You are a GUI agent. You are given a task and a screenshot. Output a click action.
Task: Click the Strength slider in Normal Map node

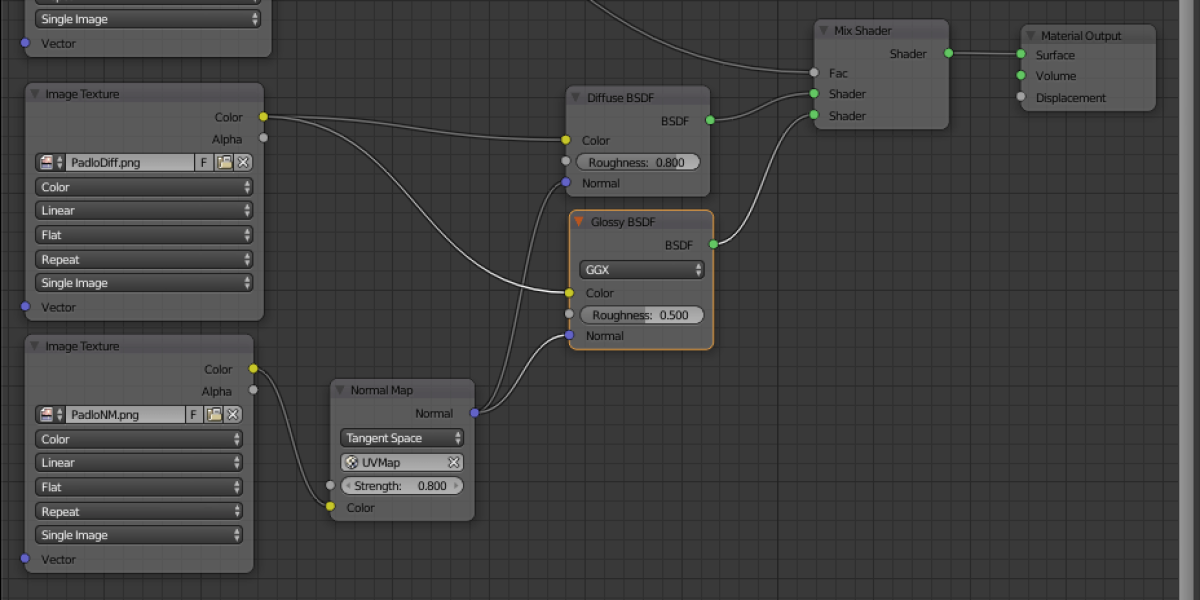point(402,486)
